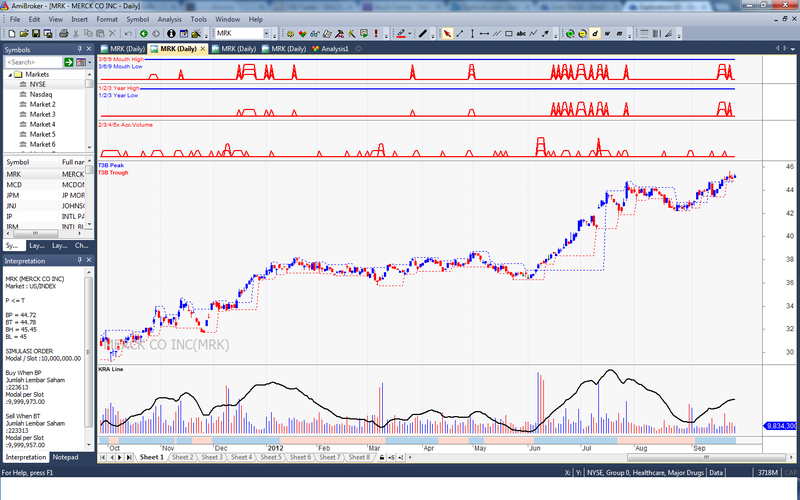The width and height of the screenshot is (800, 500).
Task: Open the File menu
Action: pyautogui.click(x=15, y=19)
